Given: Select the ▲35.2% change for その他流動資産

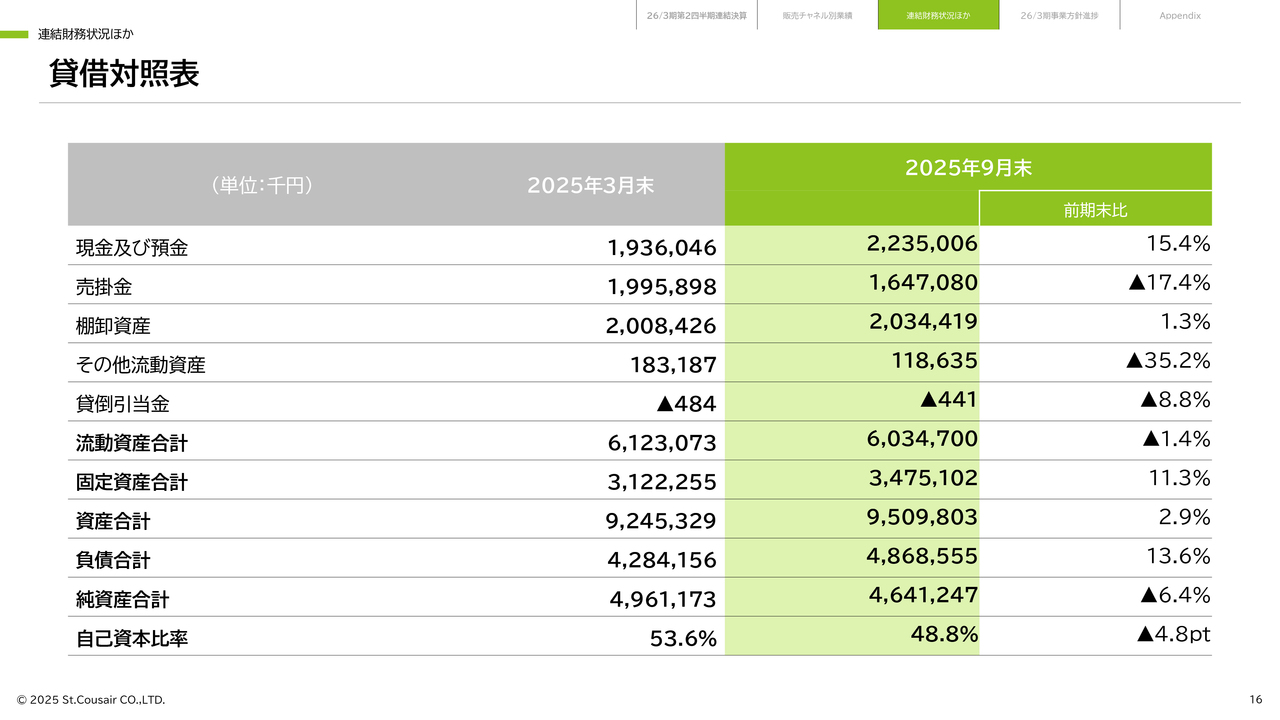Looking at the screenshot, I should [1167, 361].
